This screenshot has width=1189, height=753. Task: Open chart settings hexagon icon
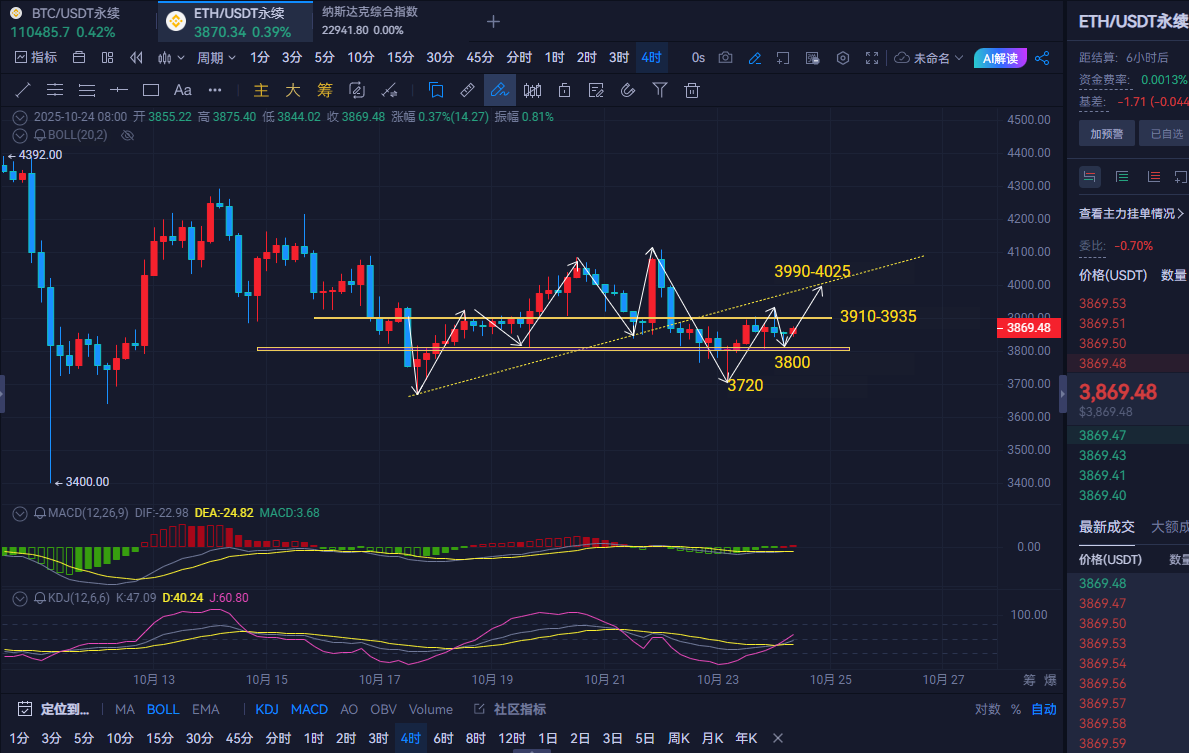[x=843, y=58]
